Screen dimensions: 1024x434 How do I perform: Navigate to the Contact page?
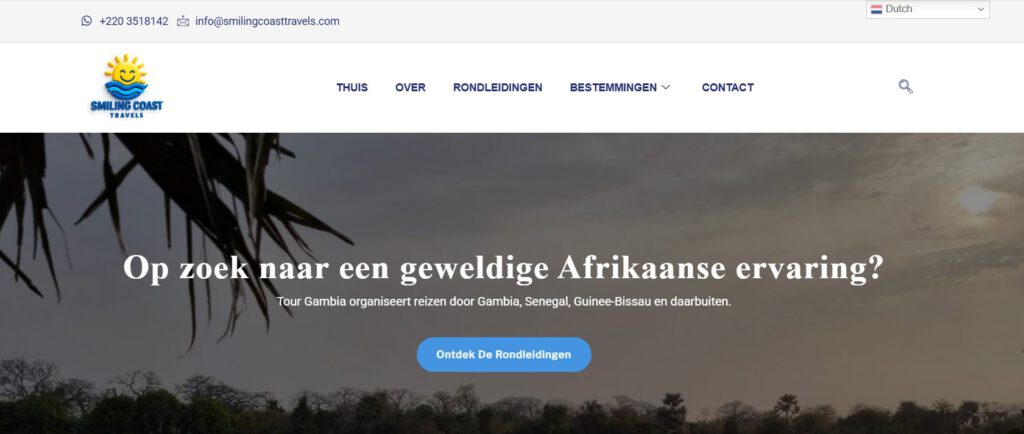pos(728,87)
